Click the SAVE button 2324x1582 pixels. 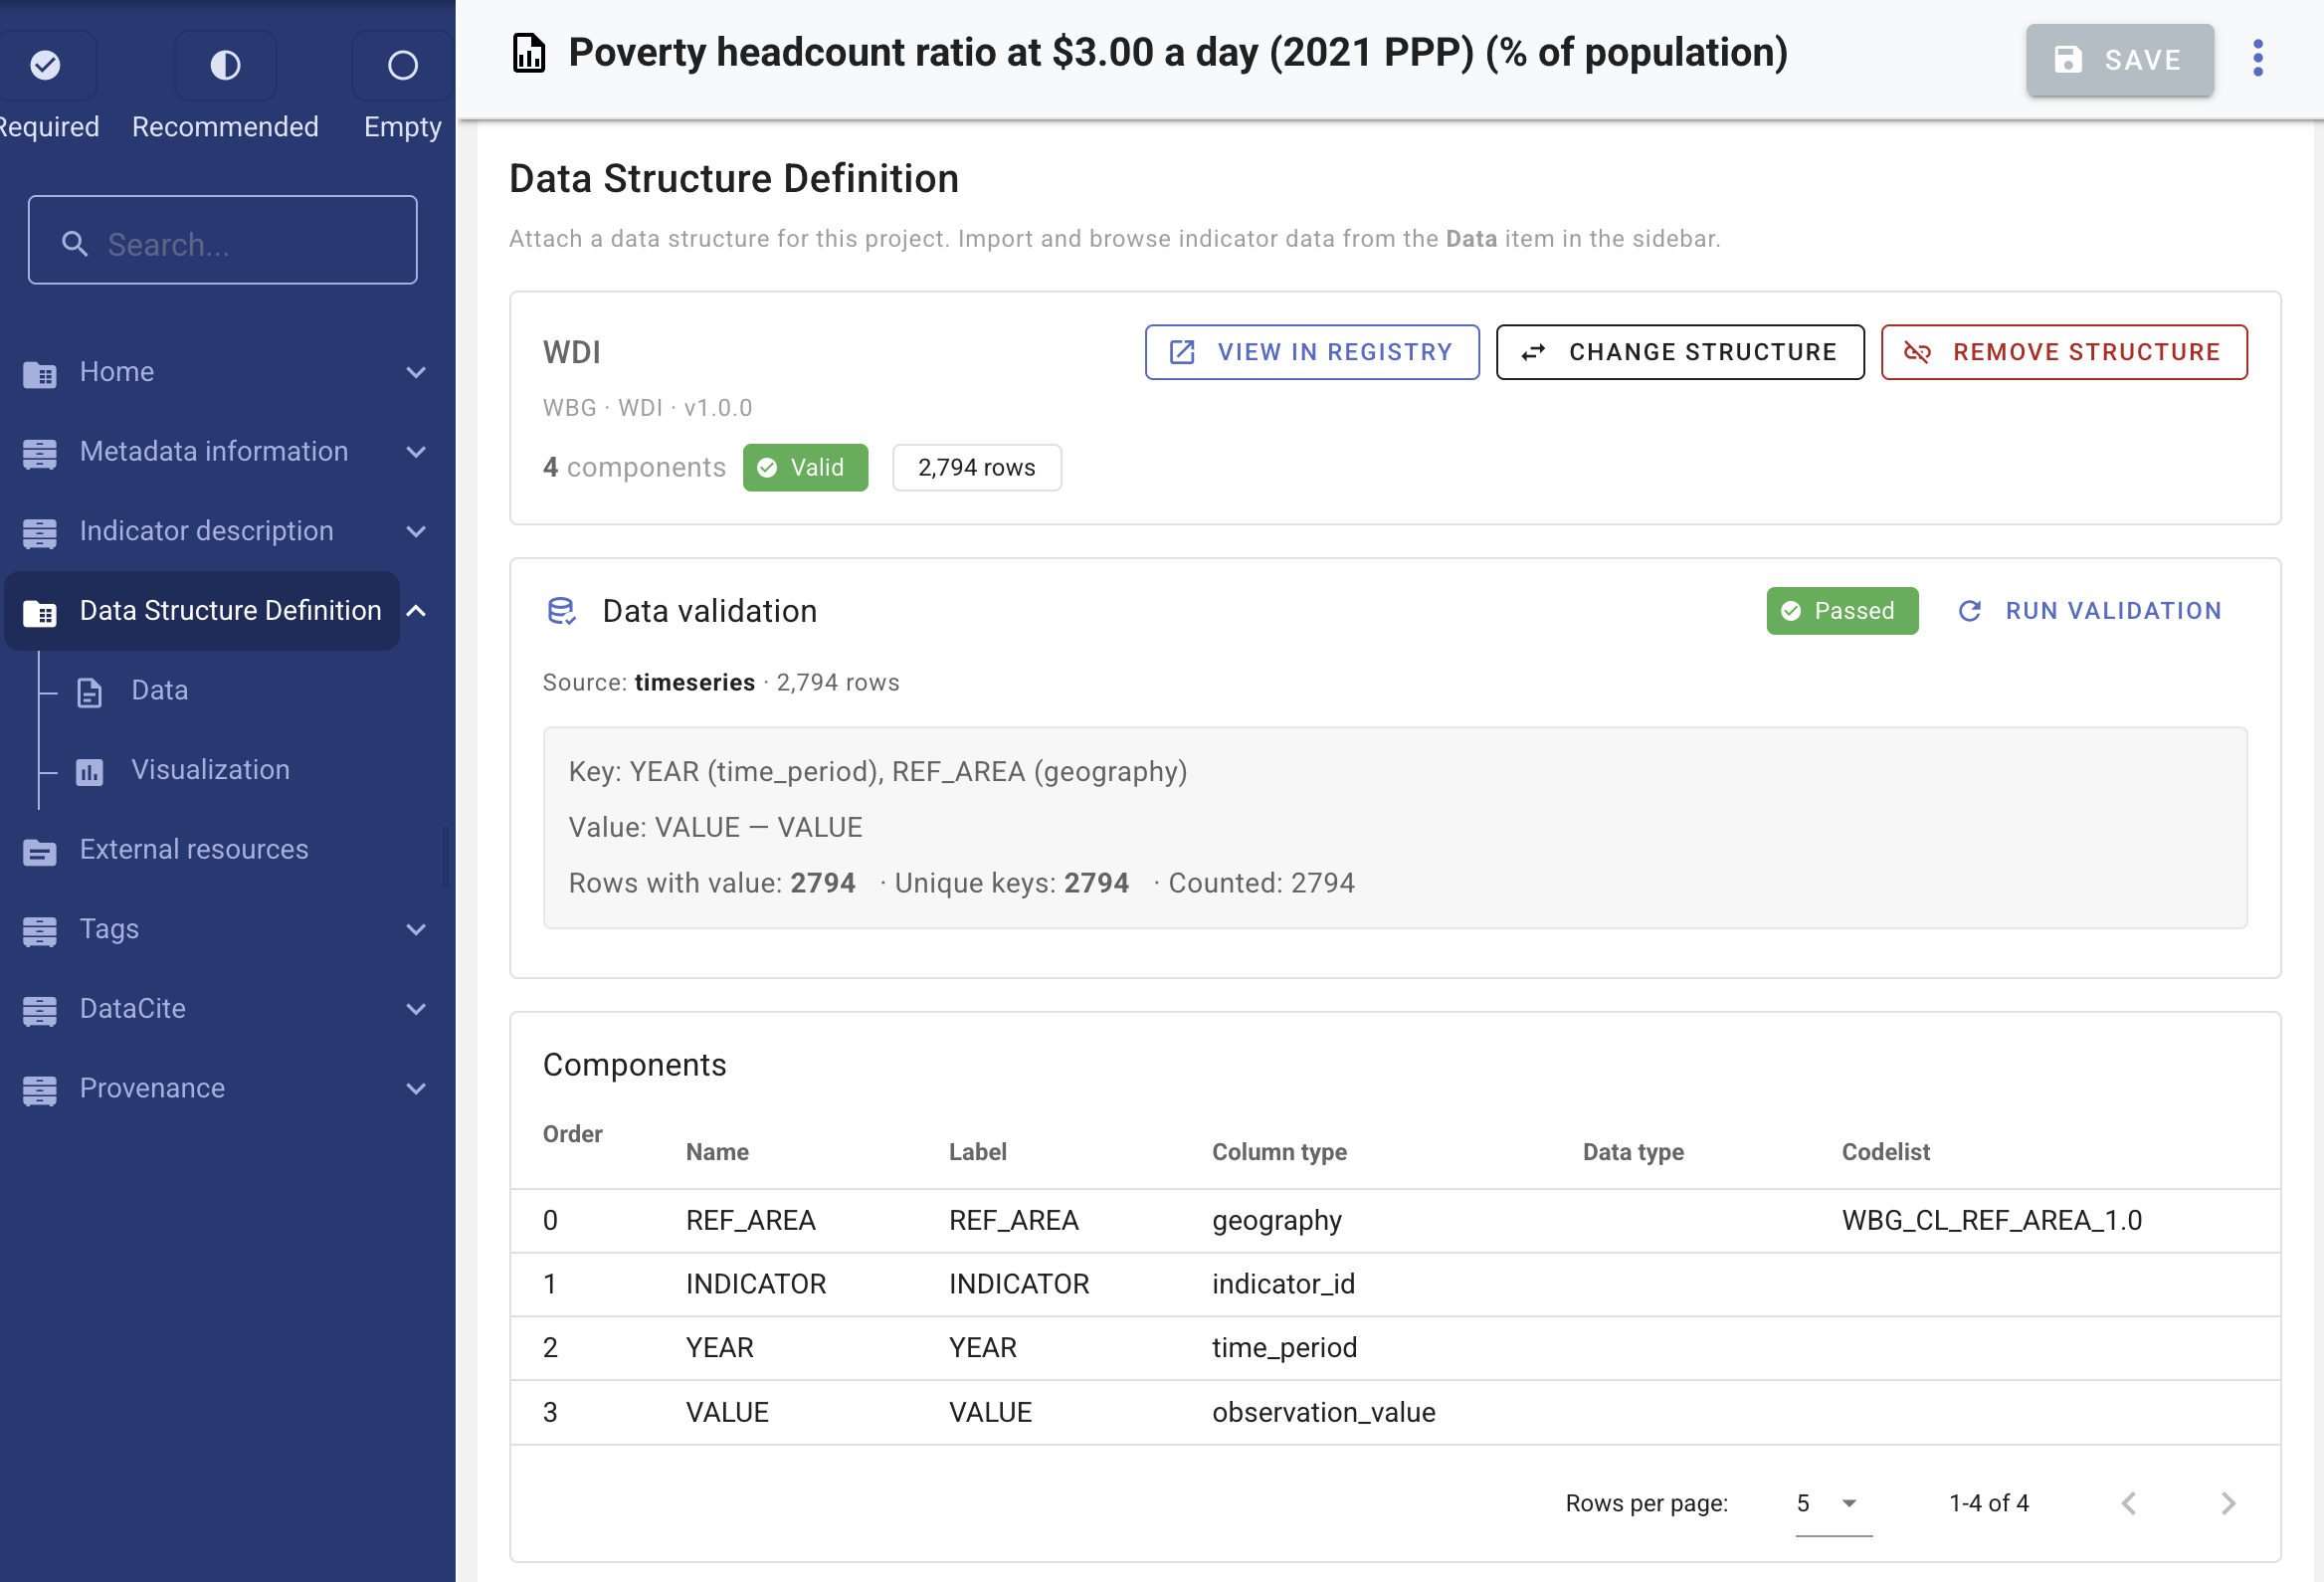click(2120, 60)
